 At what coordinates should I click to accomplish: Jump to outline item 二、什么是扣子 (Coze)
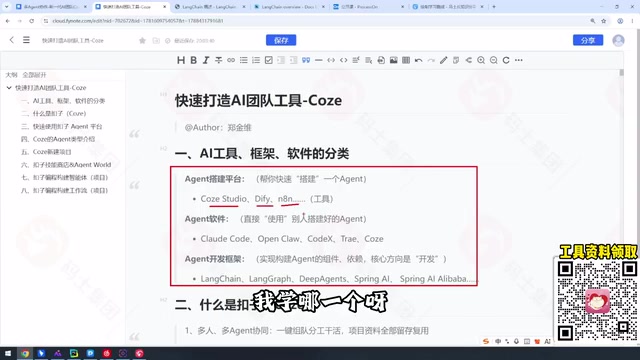tap(53, 113)
